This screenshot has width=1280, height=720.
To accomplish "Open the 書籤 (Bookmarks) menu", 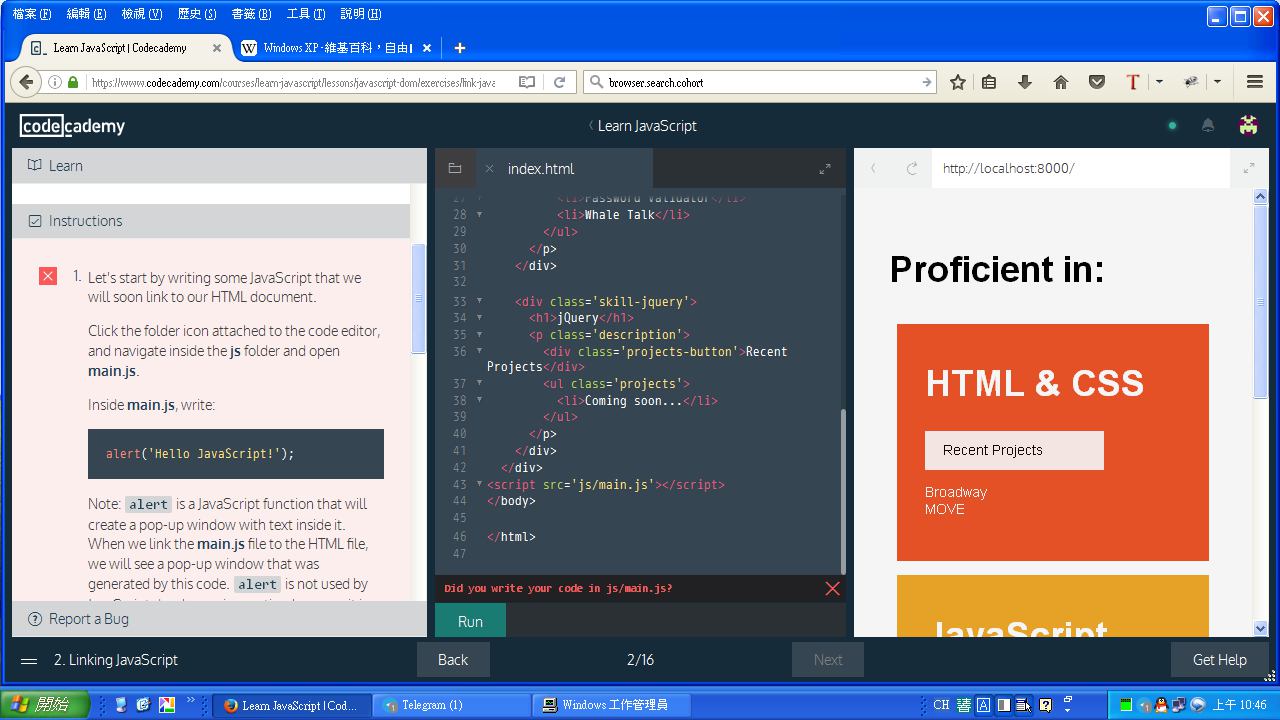I will tap(251, 14).
